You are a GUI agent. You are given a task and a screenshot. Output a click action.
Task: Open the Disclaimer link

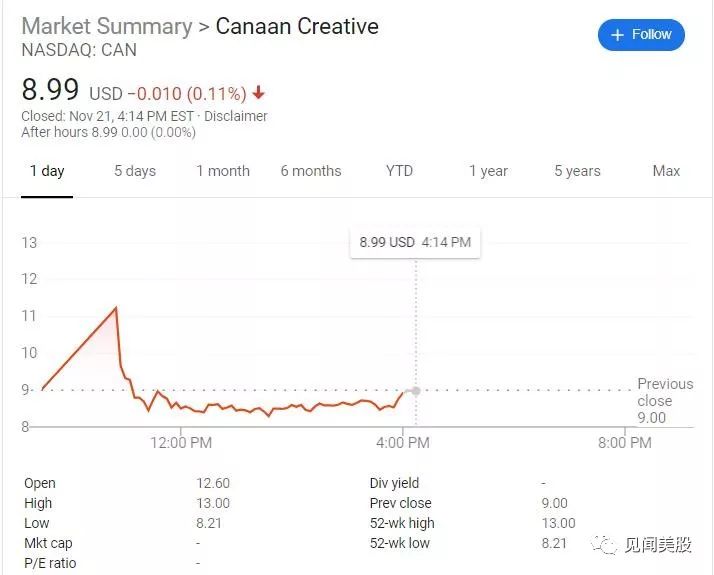point(235,116)
